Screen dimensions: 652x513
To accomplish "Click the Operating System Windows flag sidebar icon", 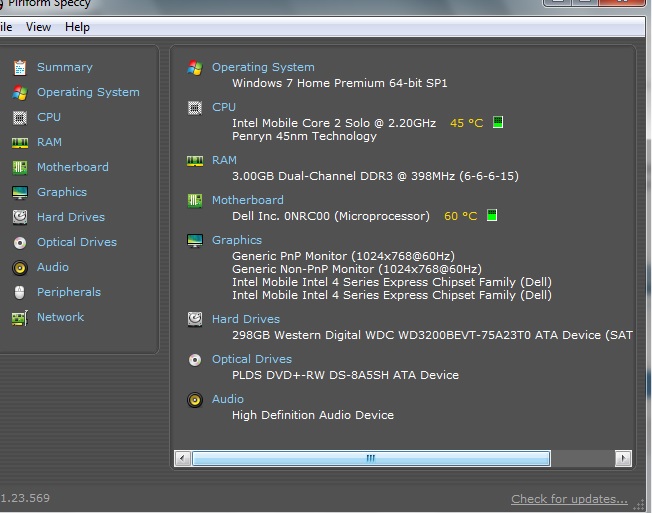I will click(20, 92).
